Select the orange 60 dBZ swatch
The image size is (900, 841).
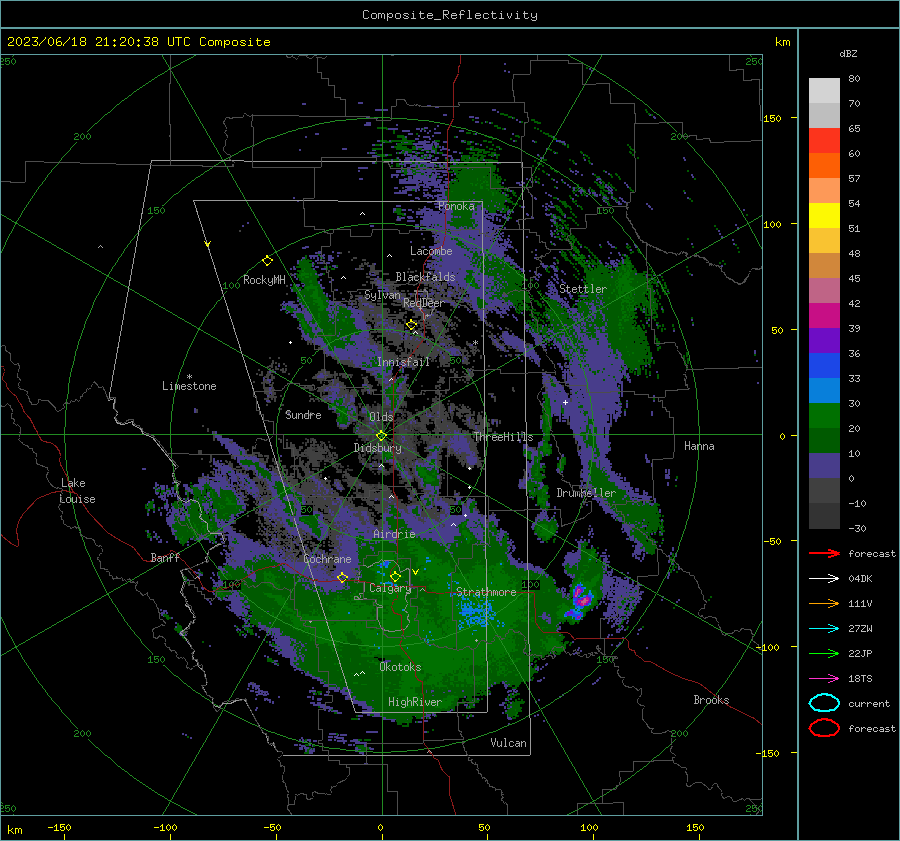click(824, 165)
